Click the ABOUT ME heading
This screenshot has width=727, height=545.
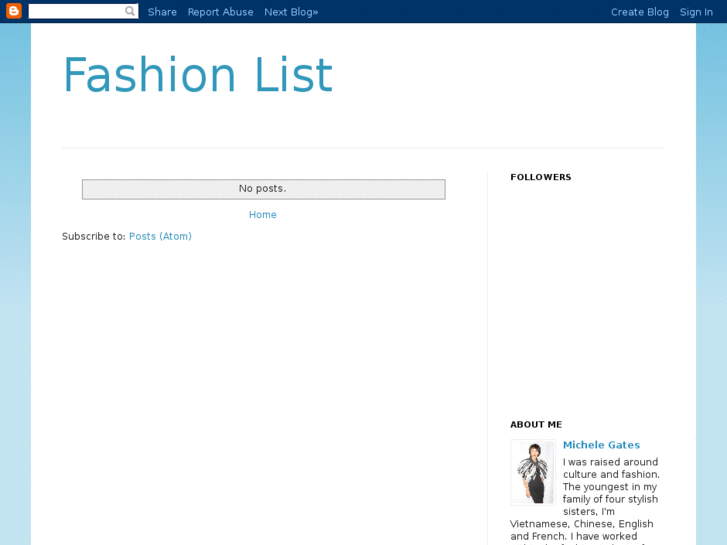[536, 424]
